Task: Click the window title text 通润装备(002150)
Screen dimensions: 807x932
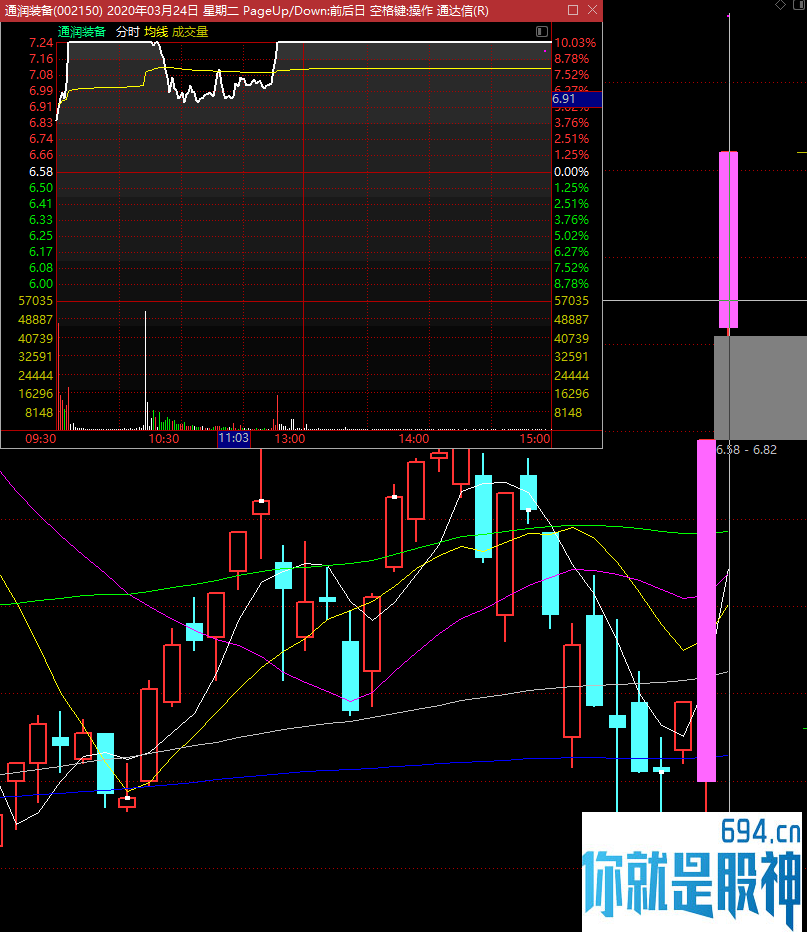Action: click(53, 11)
